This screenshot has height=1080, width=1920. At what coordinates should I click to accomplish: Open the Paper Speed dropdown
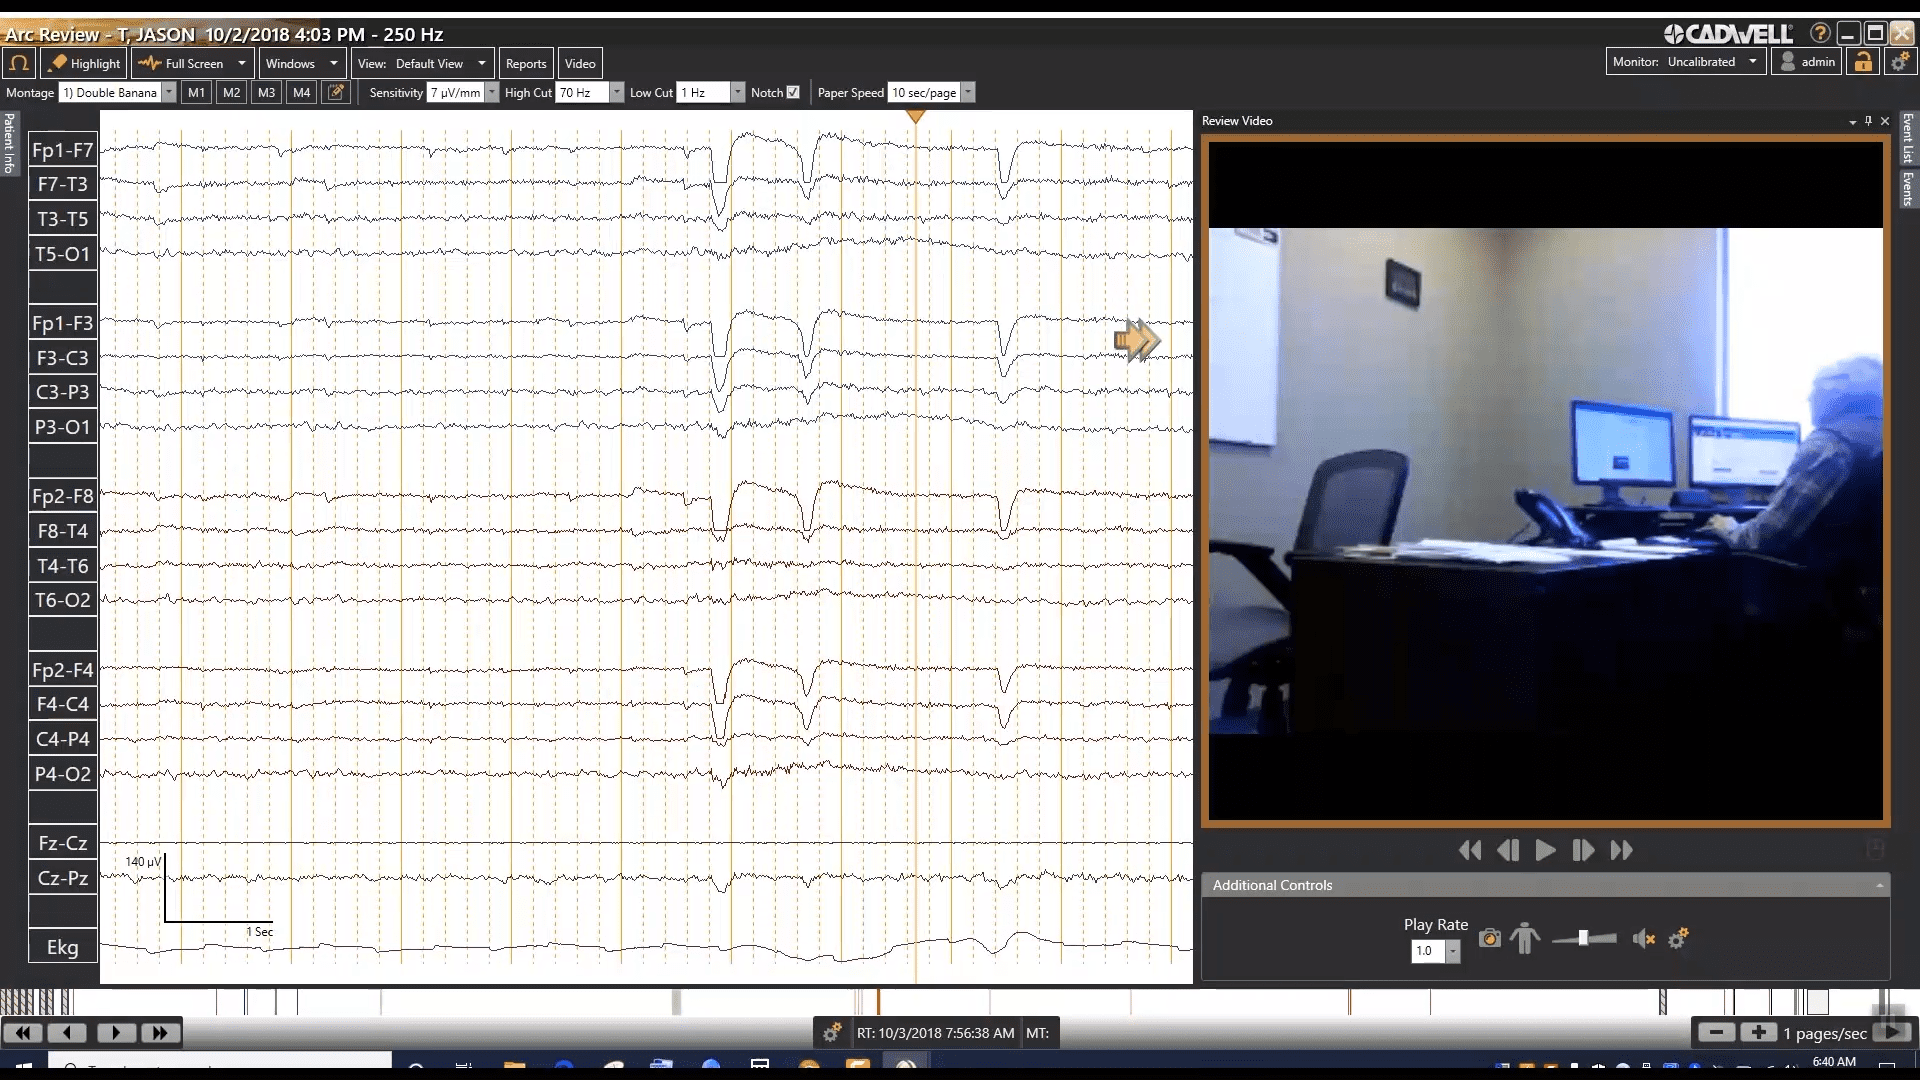click(968, 92)
